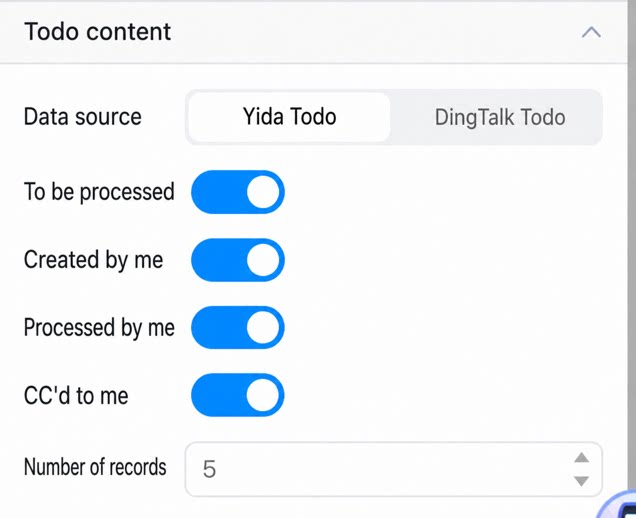Viewport: 636px width, 518px height.
Task: Click the vertical scrollbar on the right edge
Action: (x=632, y=243)
